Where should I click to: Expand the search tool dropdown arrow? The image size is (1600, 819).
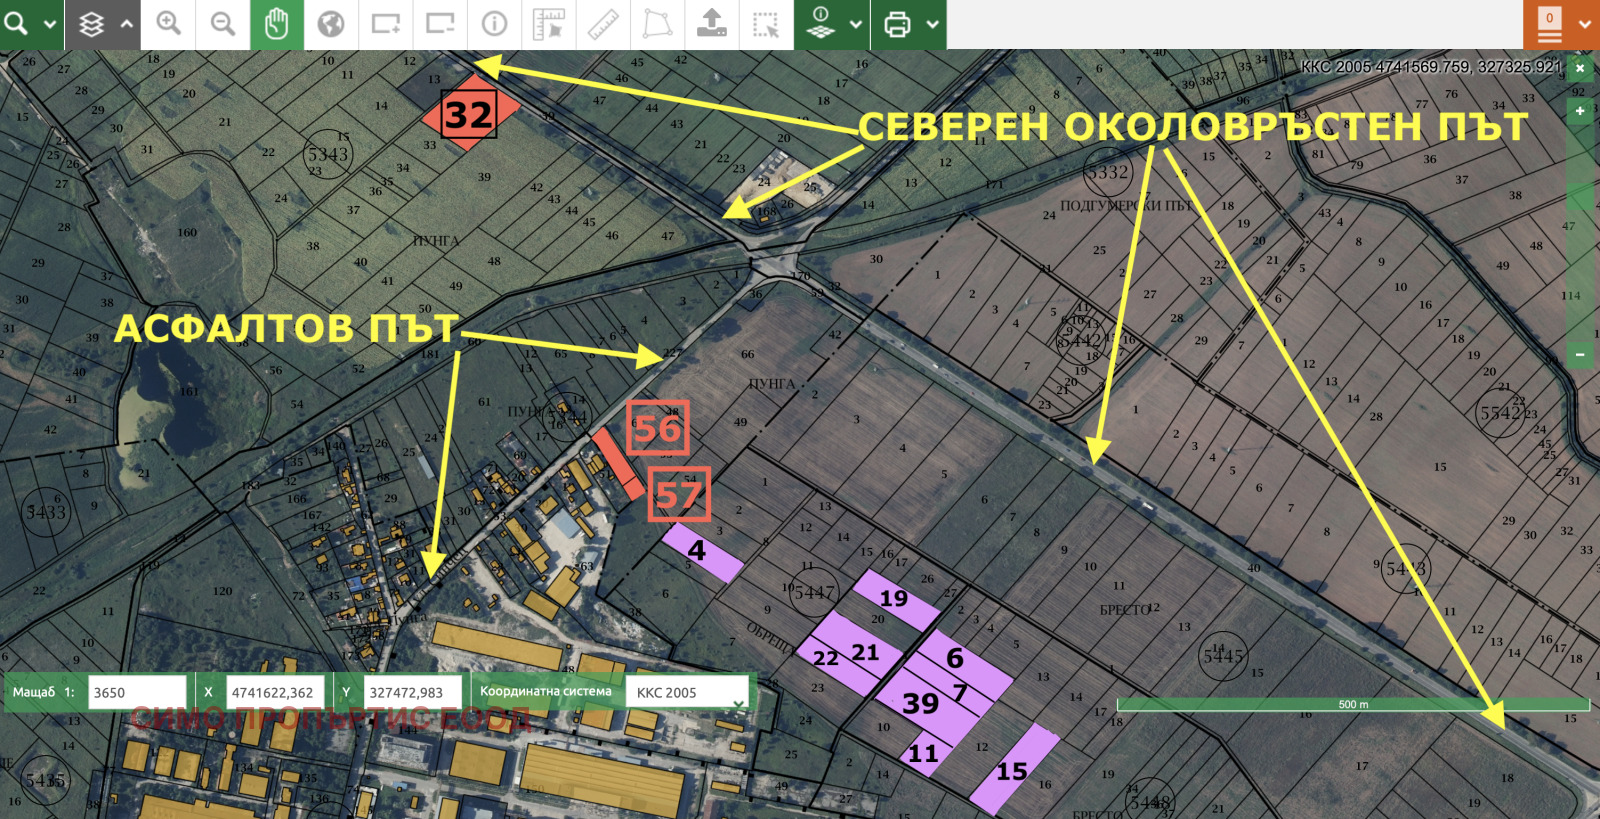pos(49,24)
